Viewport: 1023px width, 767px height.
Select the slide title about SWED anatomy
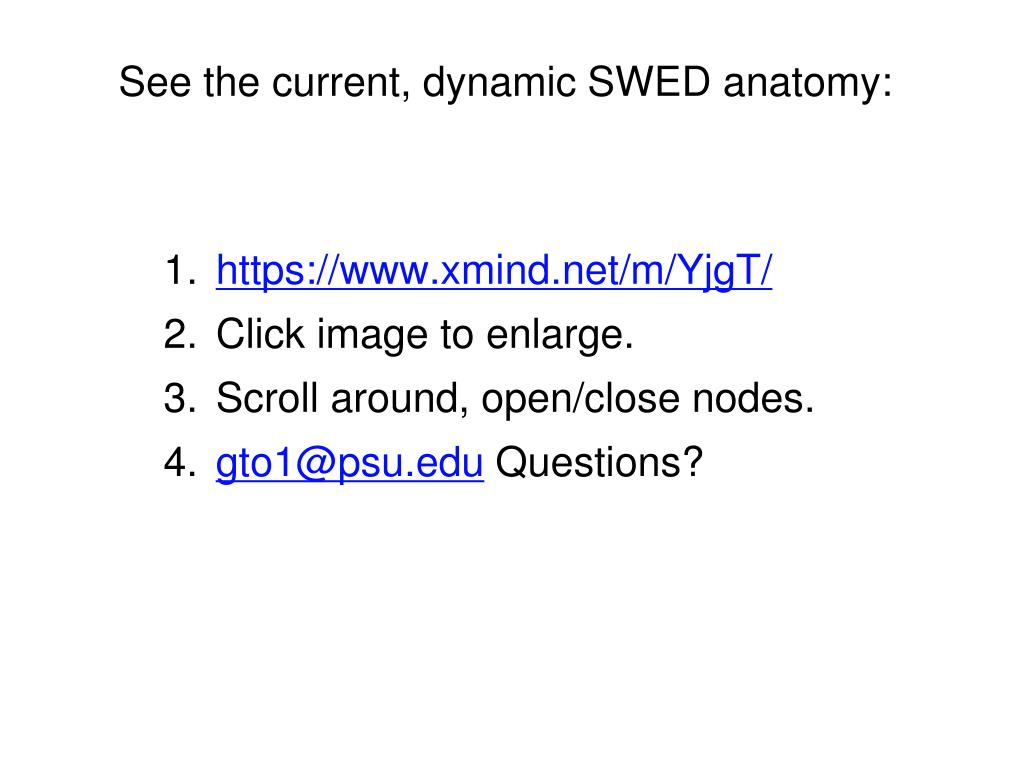(506, 83)
